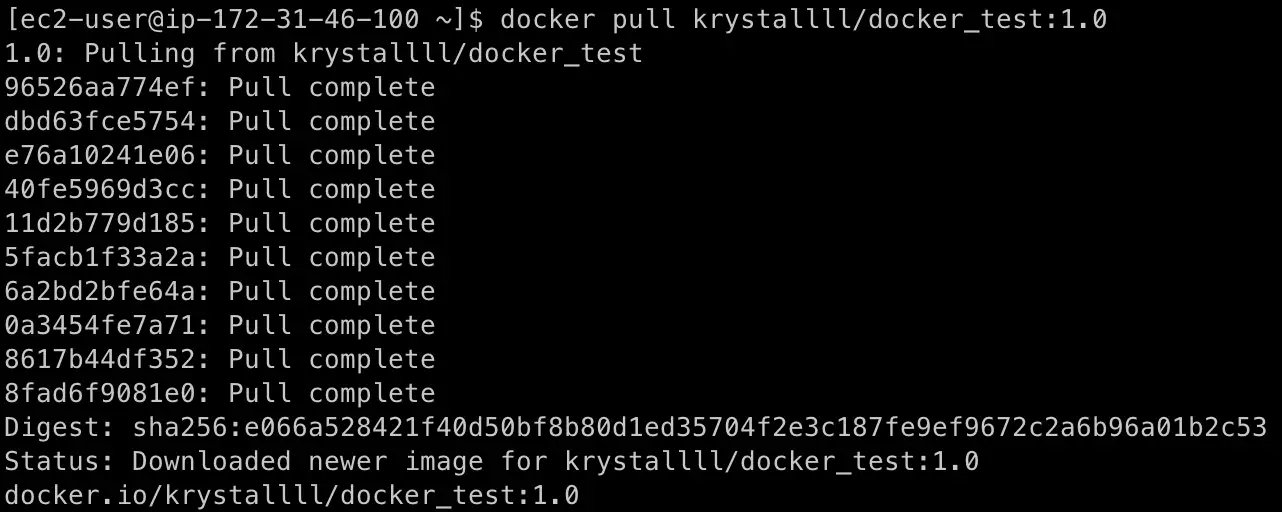Click layer ID 8fad6f9081e0
Viewport: 1282px width, 512px height.
tap(100, 393)
